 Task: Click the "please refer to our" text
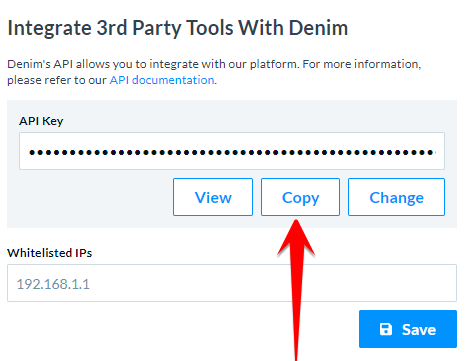point(57,80)
